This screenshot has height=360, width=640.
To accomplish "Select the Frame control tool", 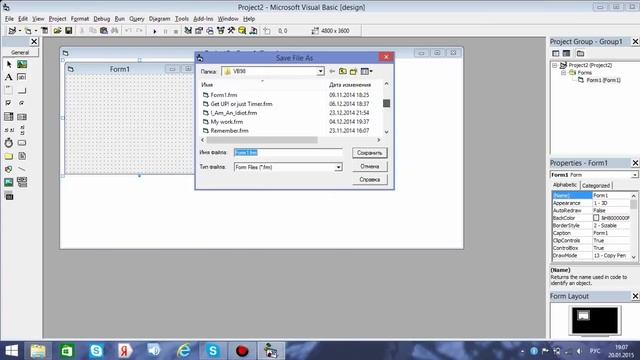I will pos(9,90).
